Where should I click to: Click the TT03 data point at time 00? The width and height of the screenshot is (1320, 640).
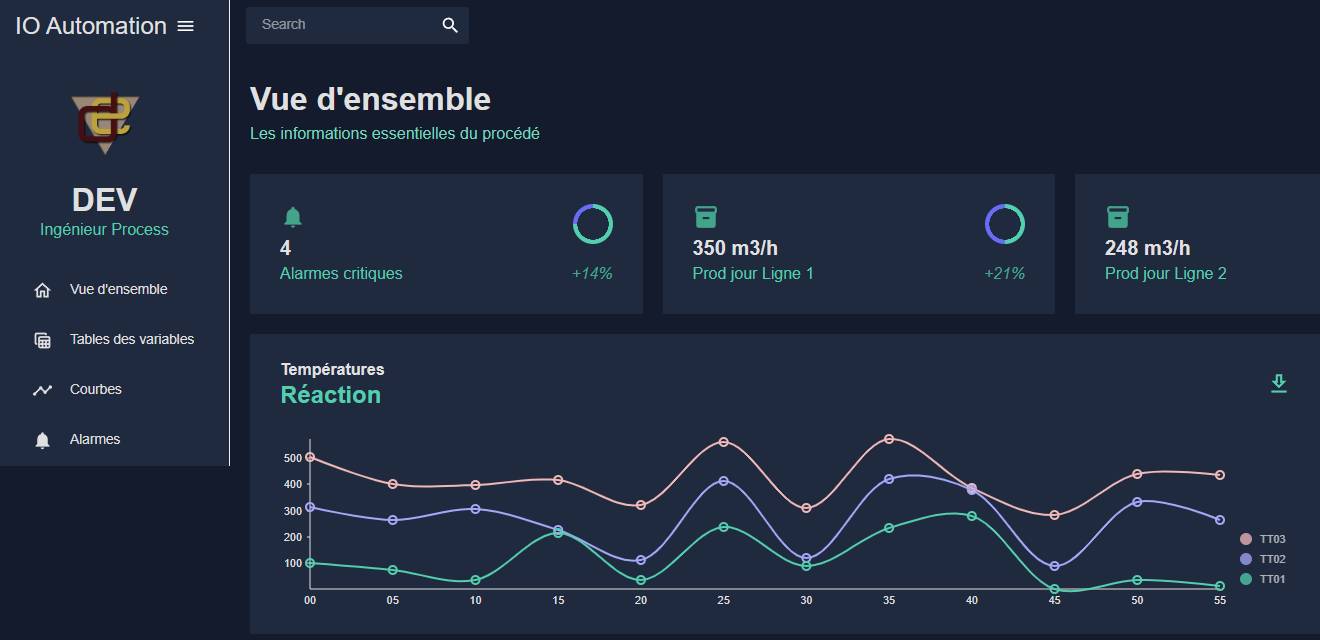click(x=310, y=457)
